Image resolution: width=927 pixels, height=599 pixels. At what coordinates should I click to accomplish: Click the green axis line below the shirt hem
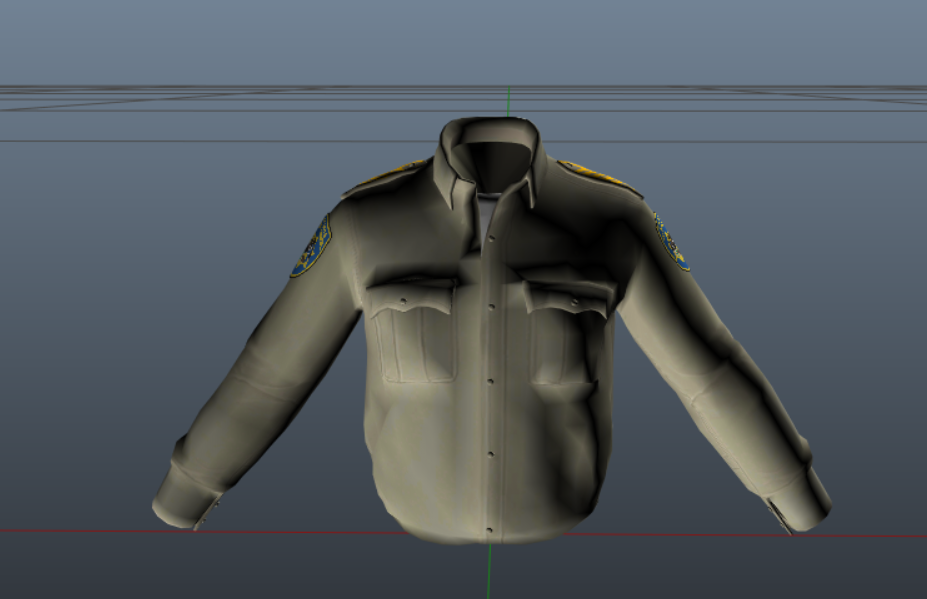(489, 570)
